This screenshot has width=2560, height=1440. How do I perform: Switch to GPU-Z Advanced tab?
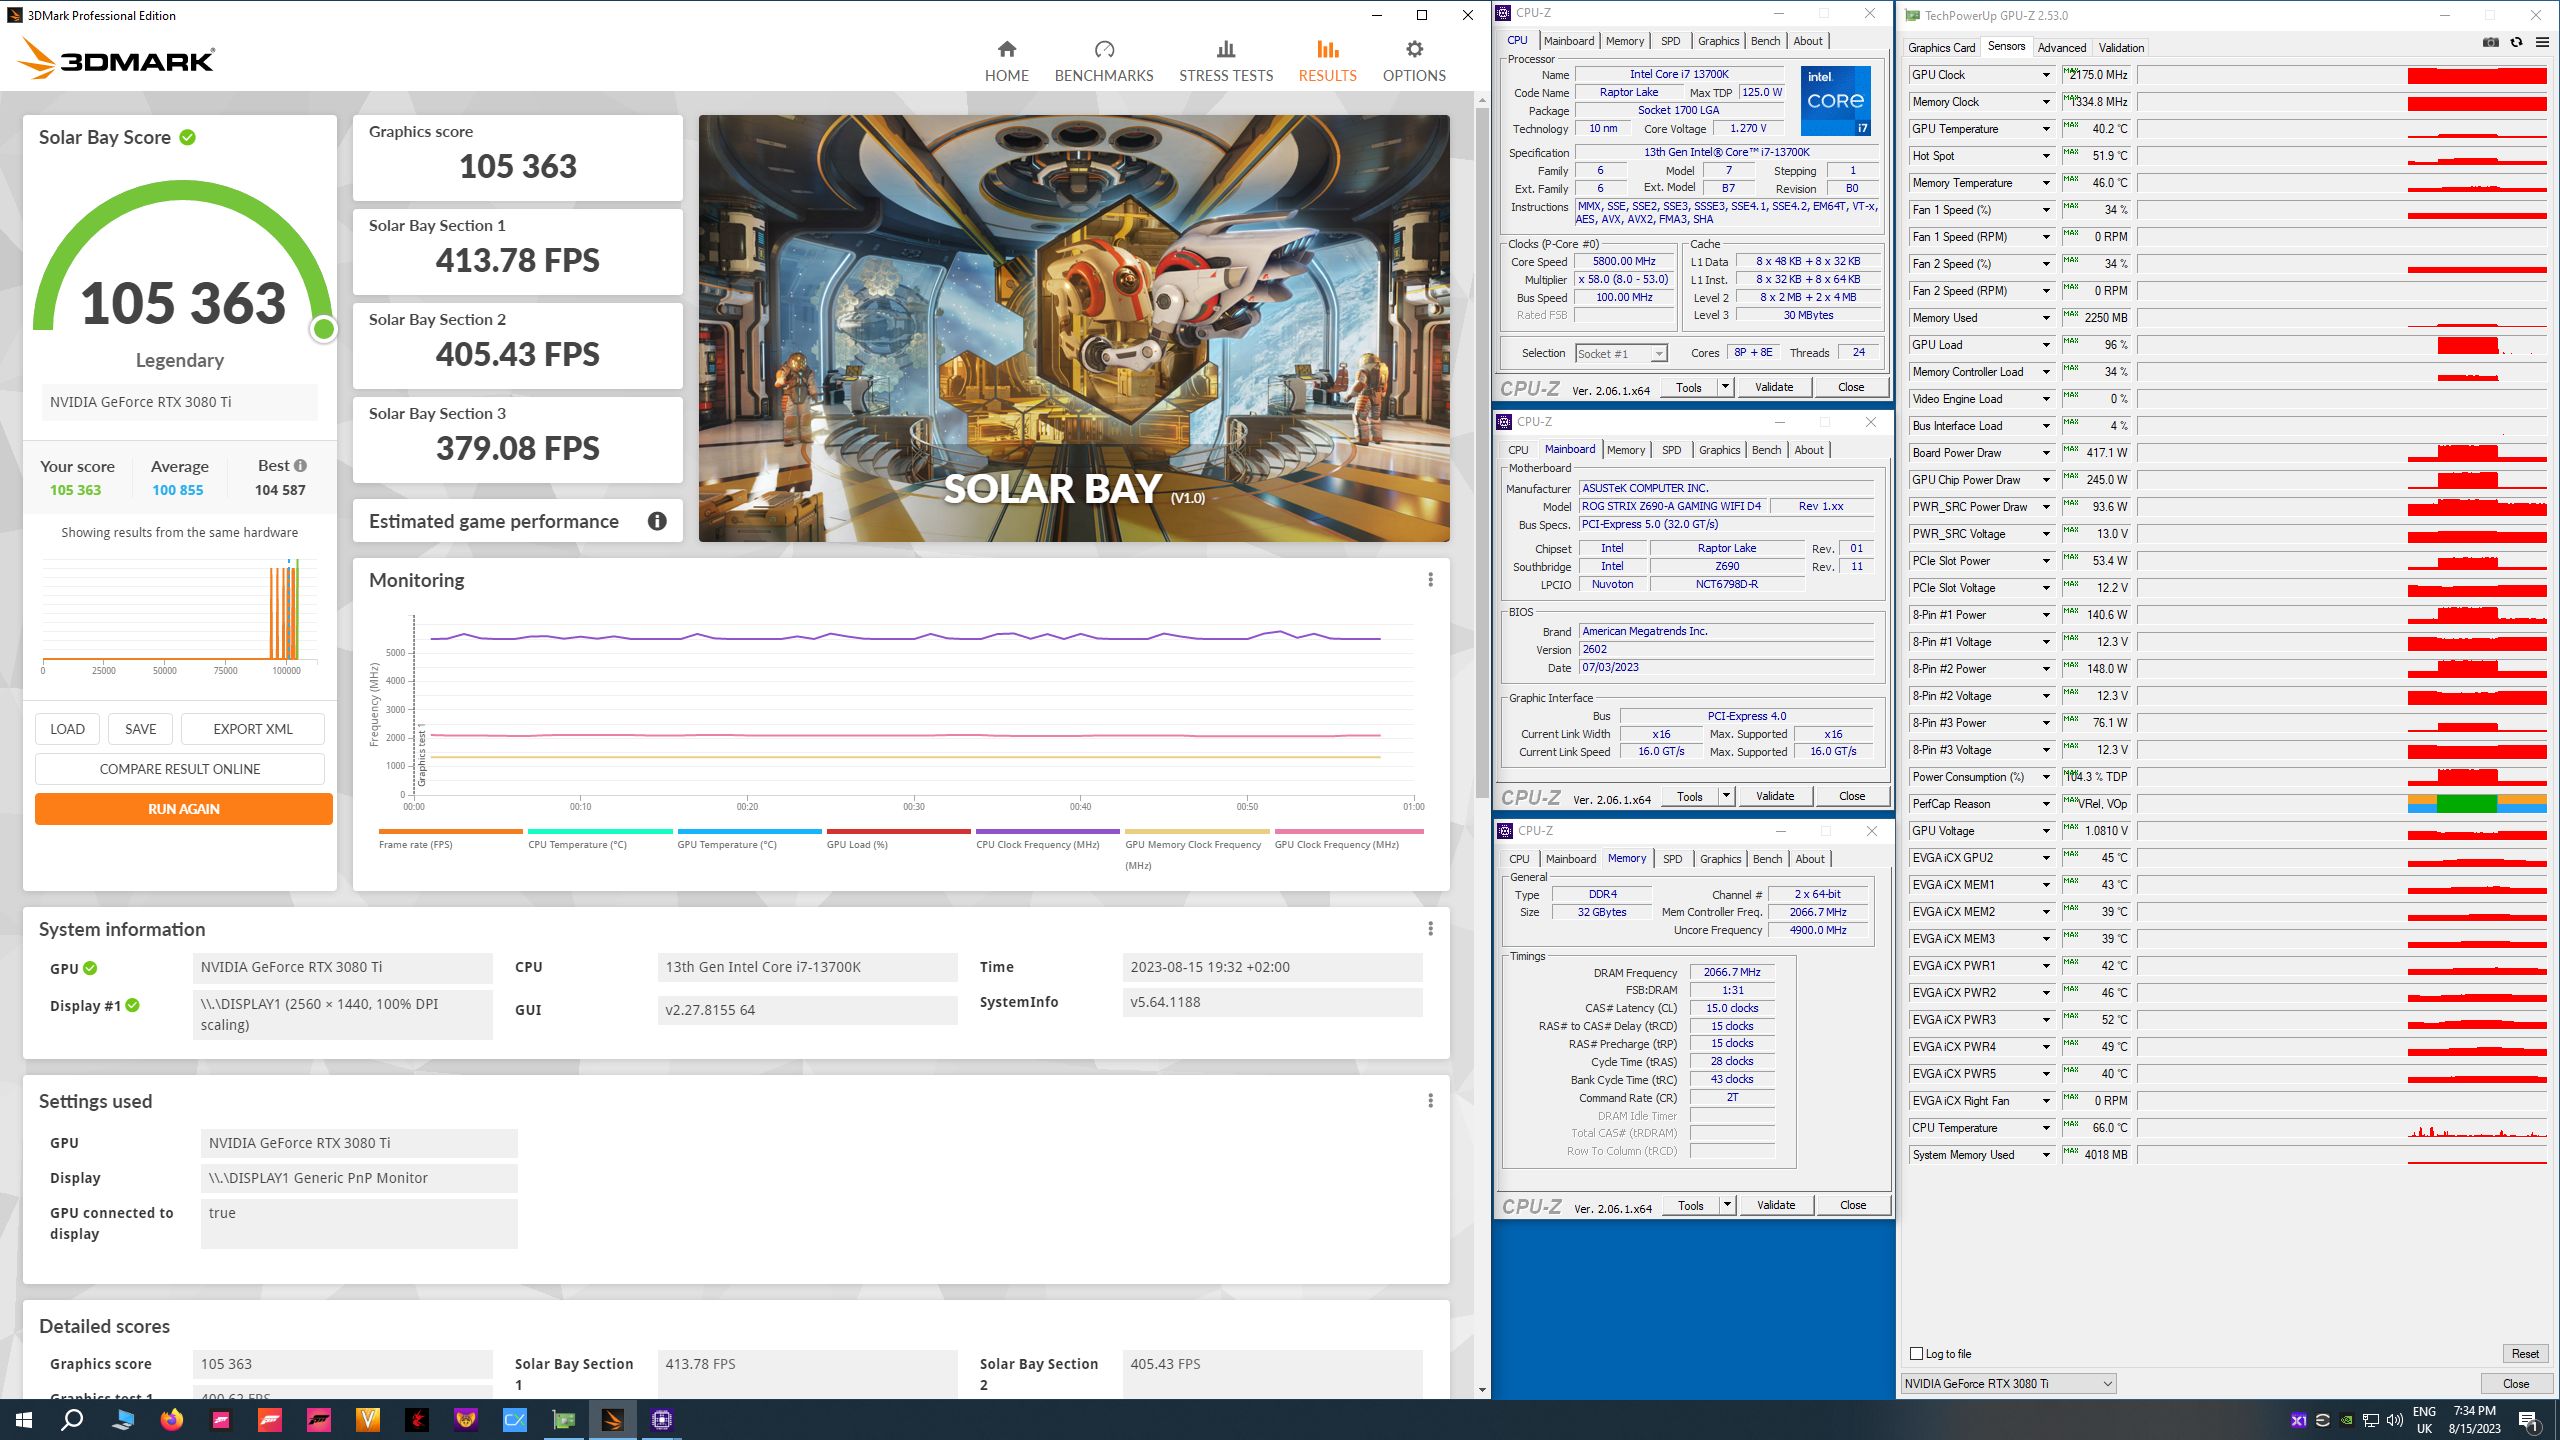click(2061, 47)
